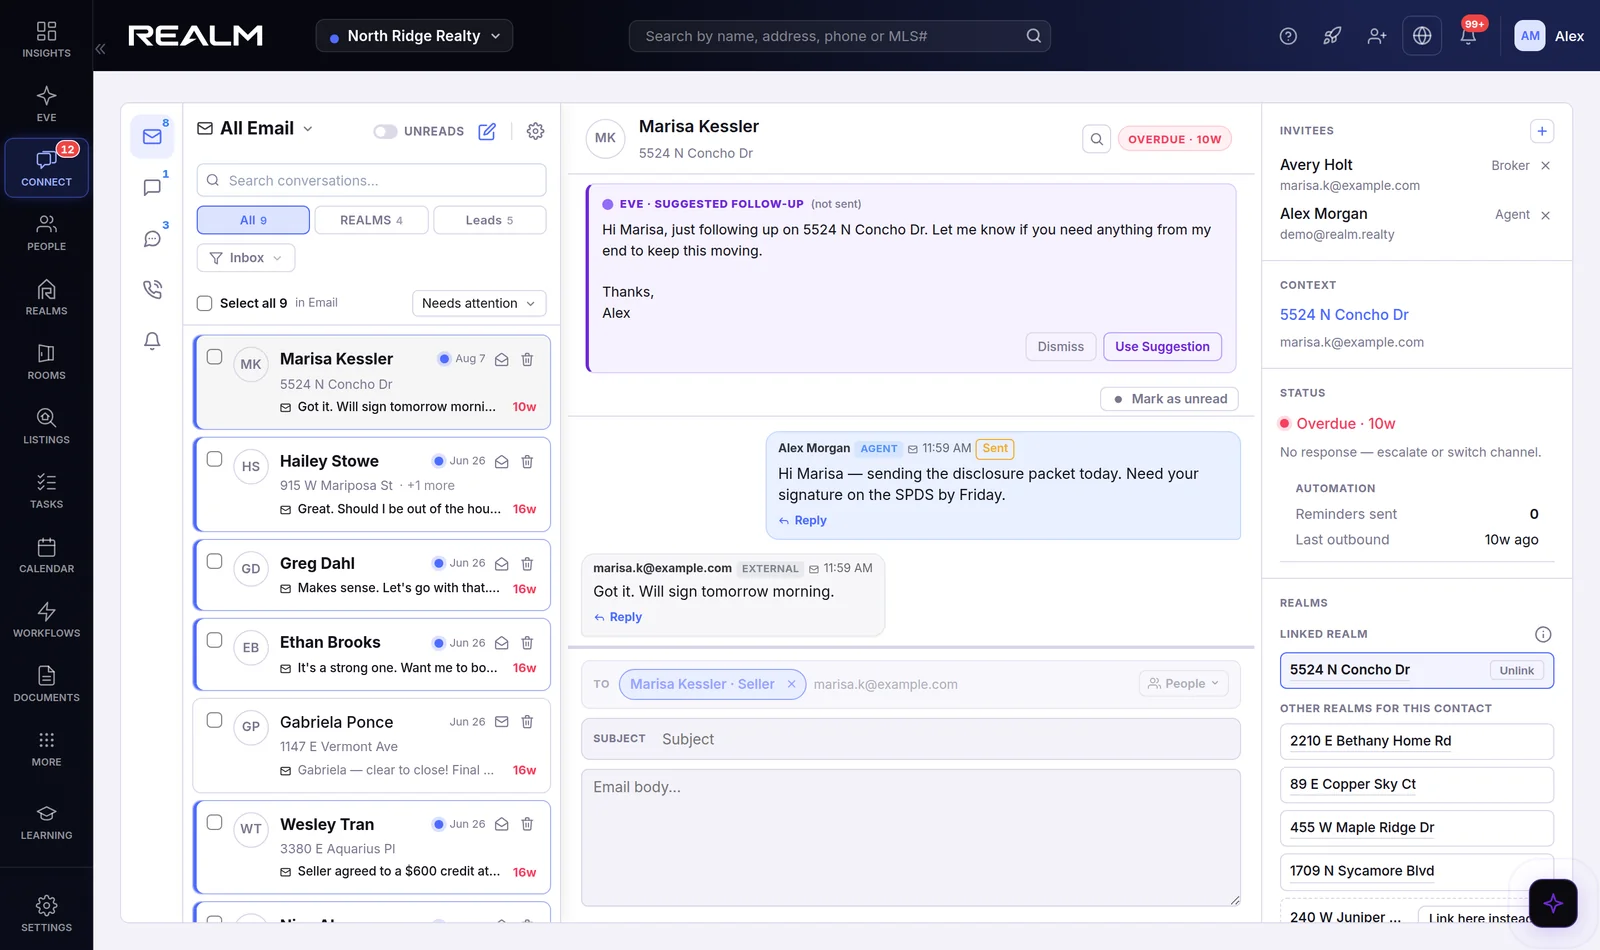Dismiss the Eve suggested follow-up

tap(1060, 347)
